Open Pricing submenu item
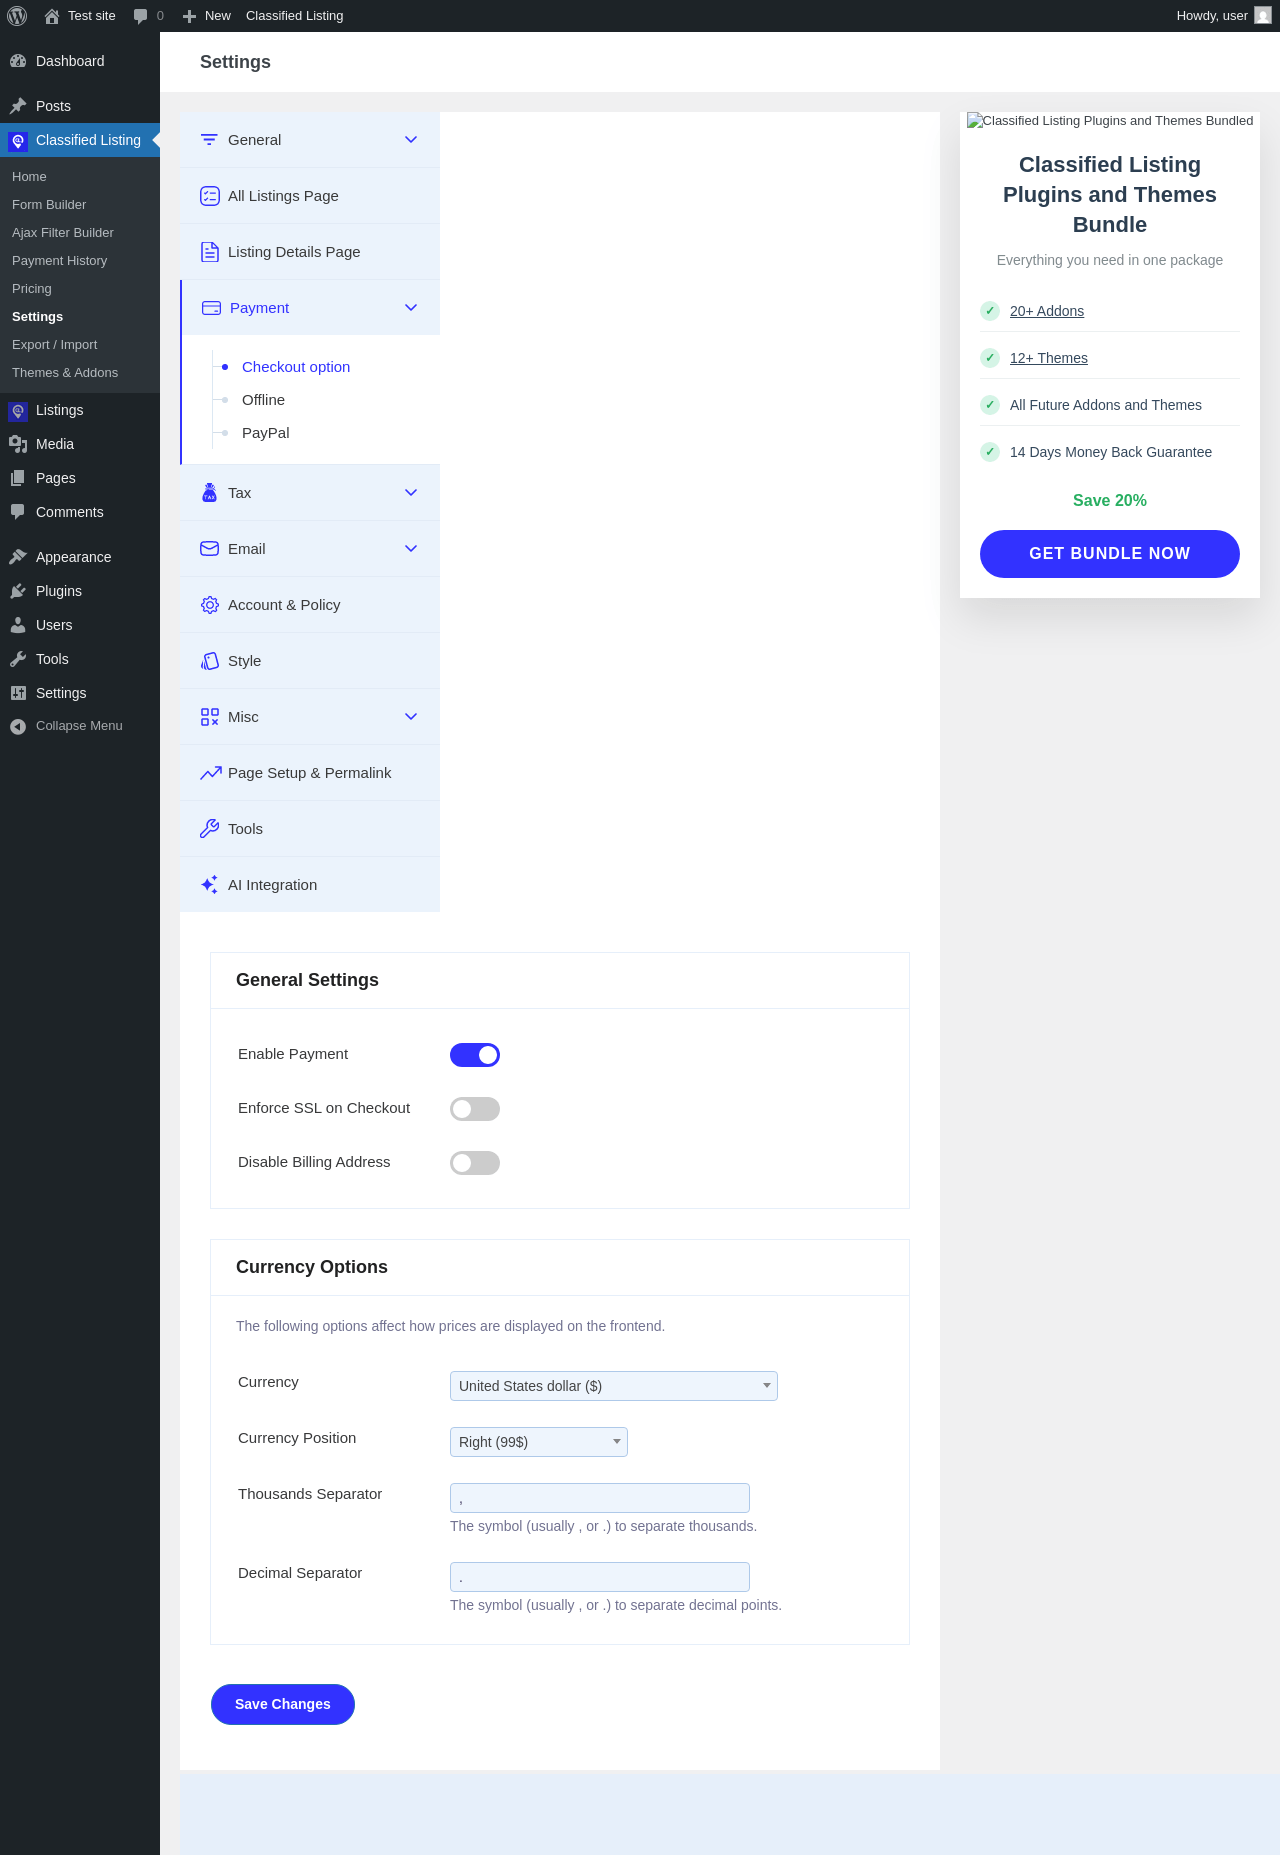The height and width of the screenshot is (1855, 1280). pos(32,289)
